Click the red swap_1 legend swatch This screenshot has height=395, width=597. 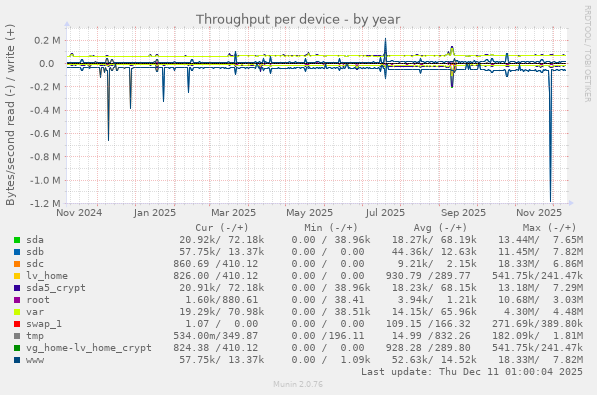[17, 324]
